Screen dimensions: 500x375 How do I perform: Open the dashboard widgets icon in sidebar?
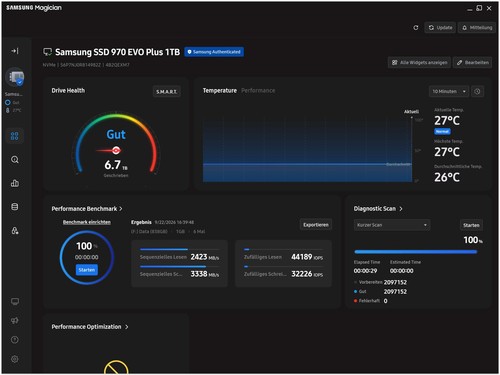pyautogui.click(x=15, y=136)
